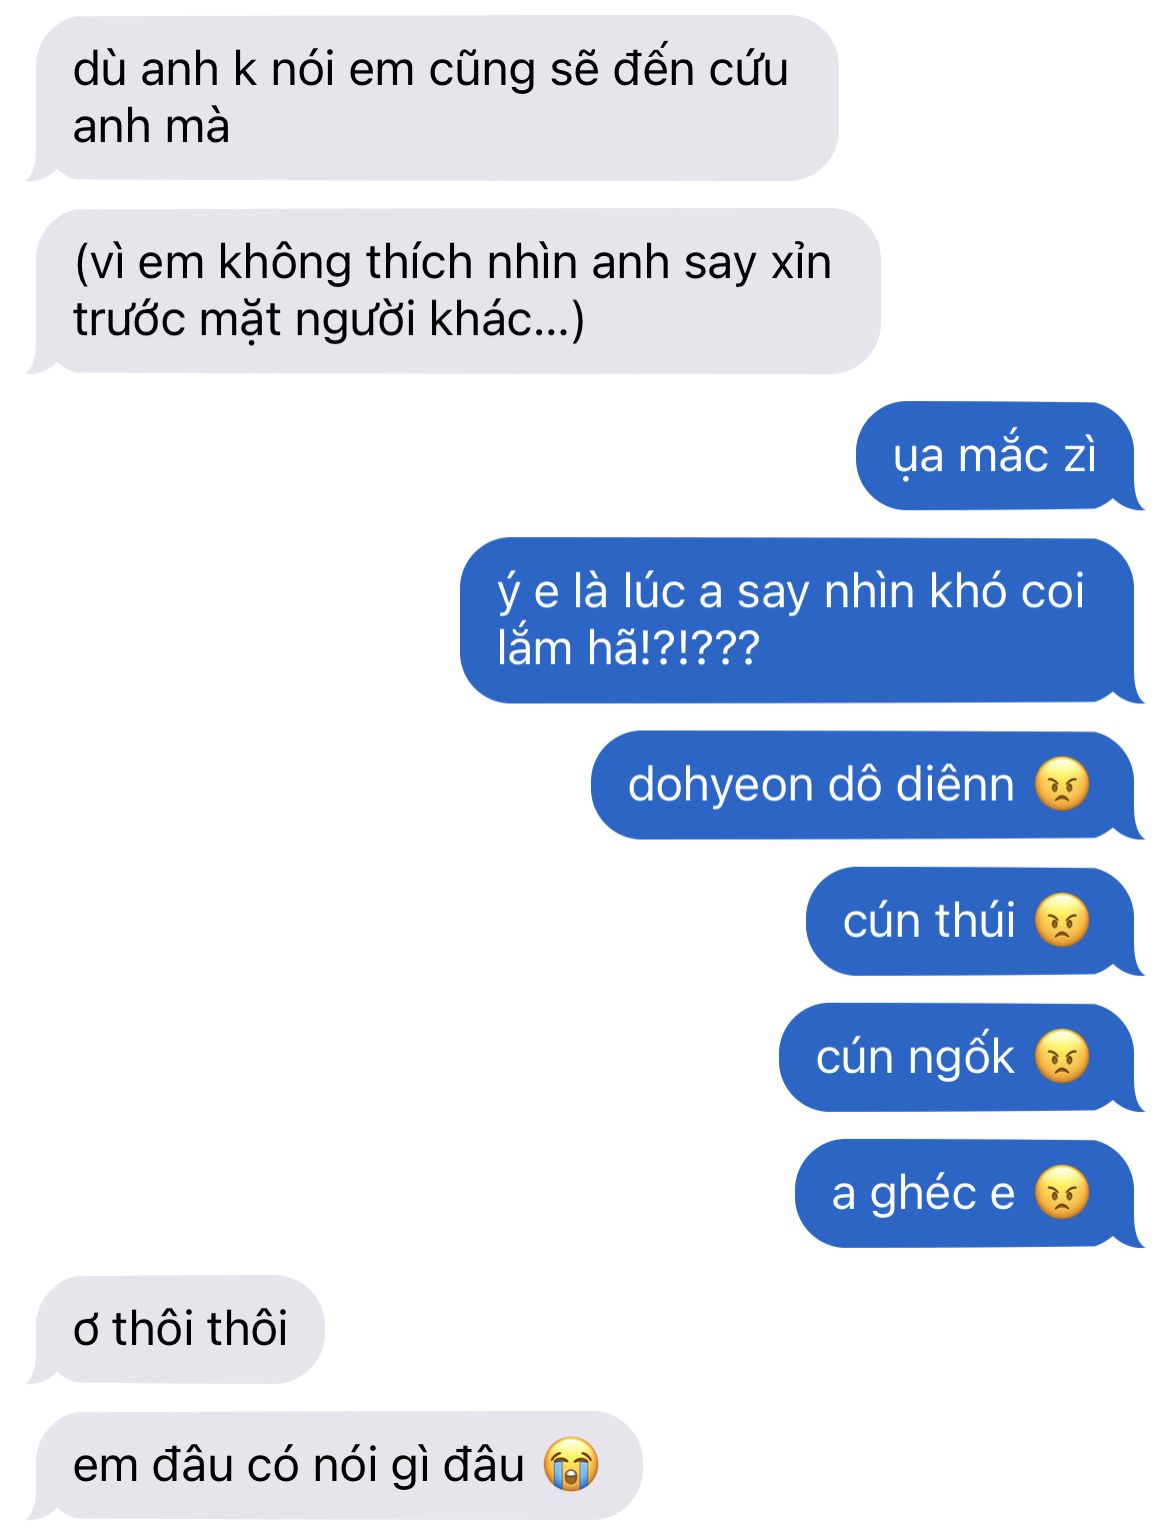This screenshot has width=1170, height=1536.
Task: Tap the angry emoji after 'a ghéc e'
Action: pos(1061,1192)
